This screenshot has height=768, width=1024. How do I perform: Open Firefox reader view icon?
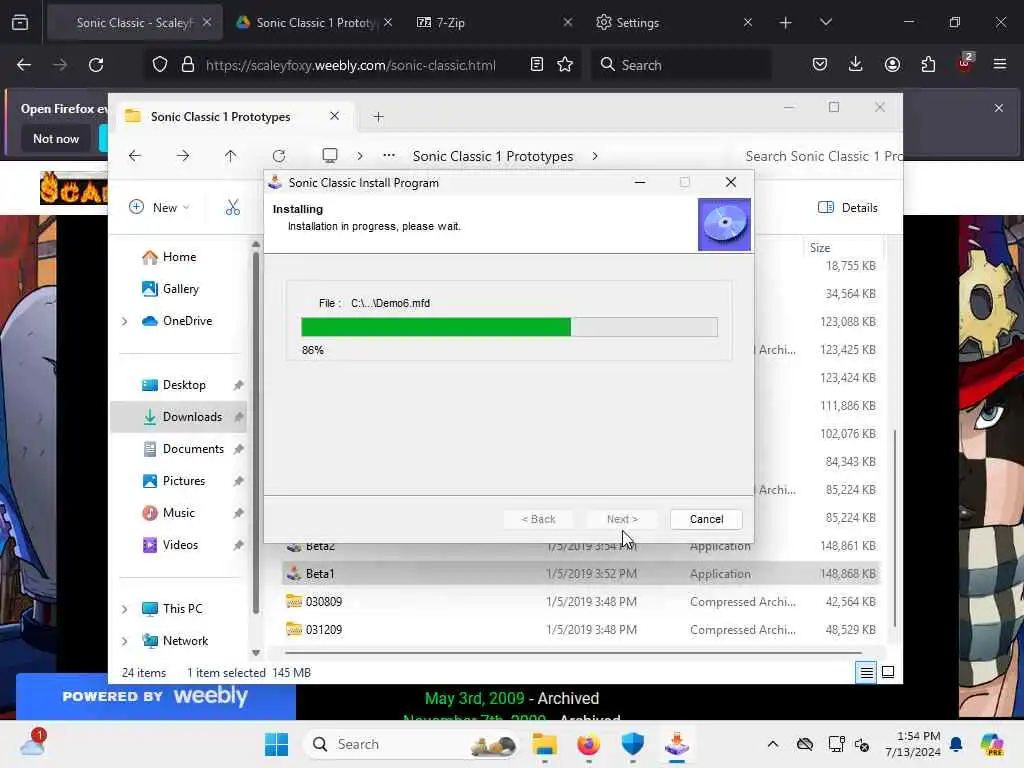pos(537,64)
